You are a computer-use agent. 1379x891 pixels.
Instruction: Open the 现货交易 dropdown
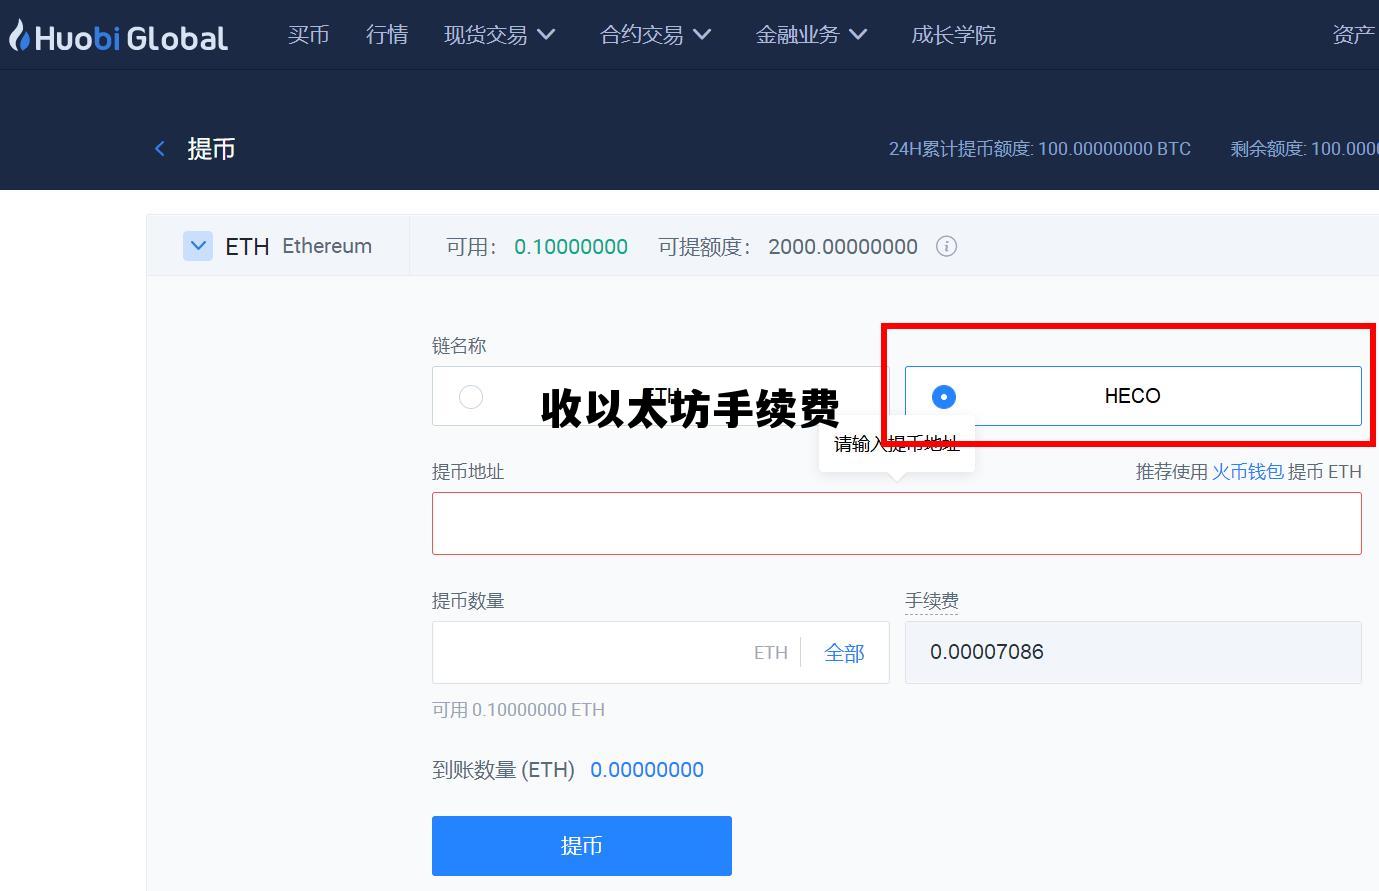(x=500, y=34)
